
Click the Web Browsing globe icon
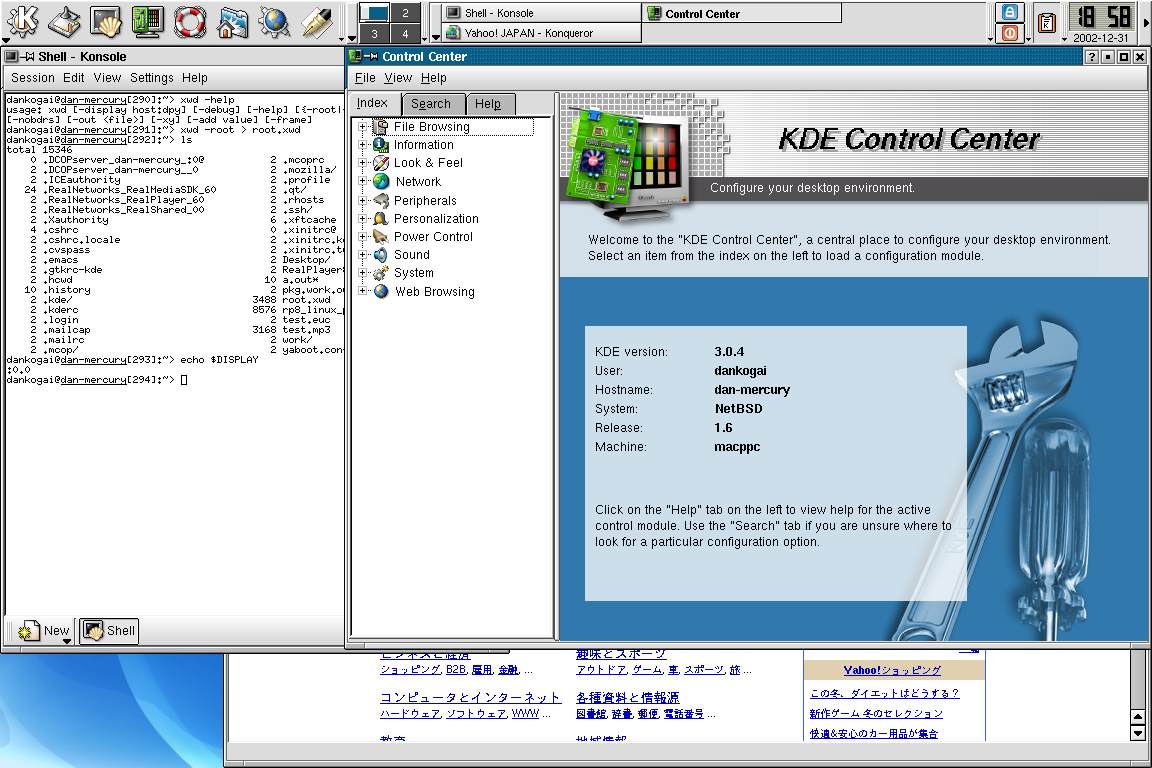[381, 292]
